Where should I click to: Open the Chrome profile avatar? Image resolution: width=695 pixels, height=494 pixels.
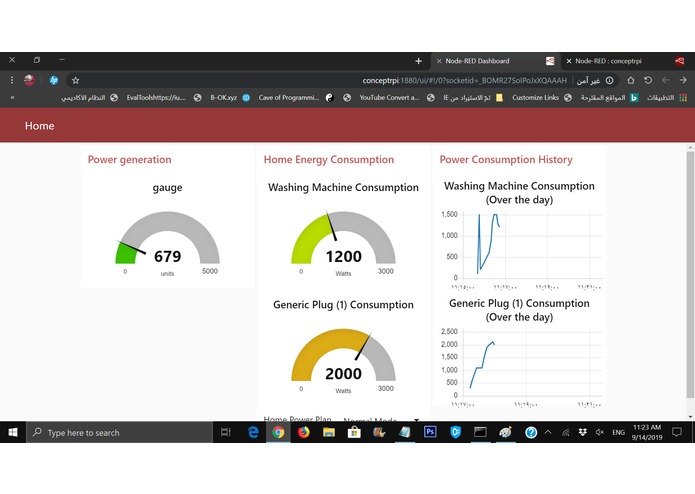coord(29,80)
